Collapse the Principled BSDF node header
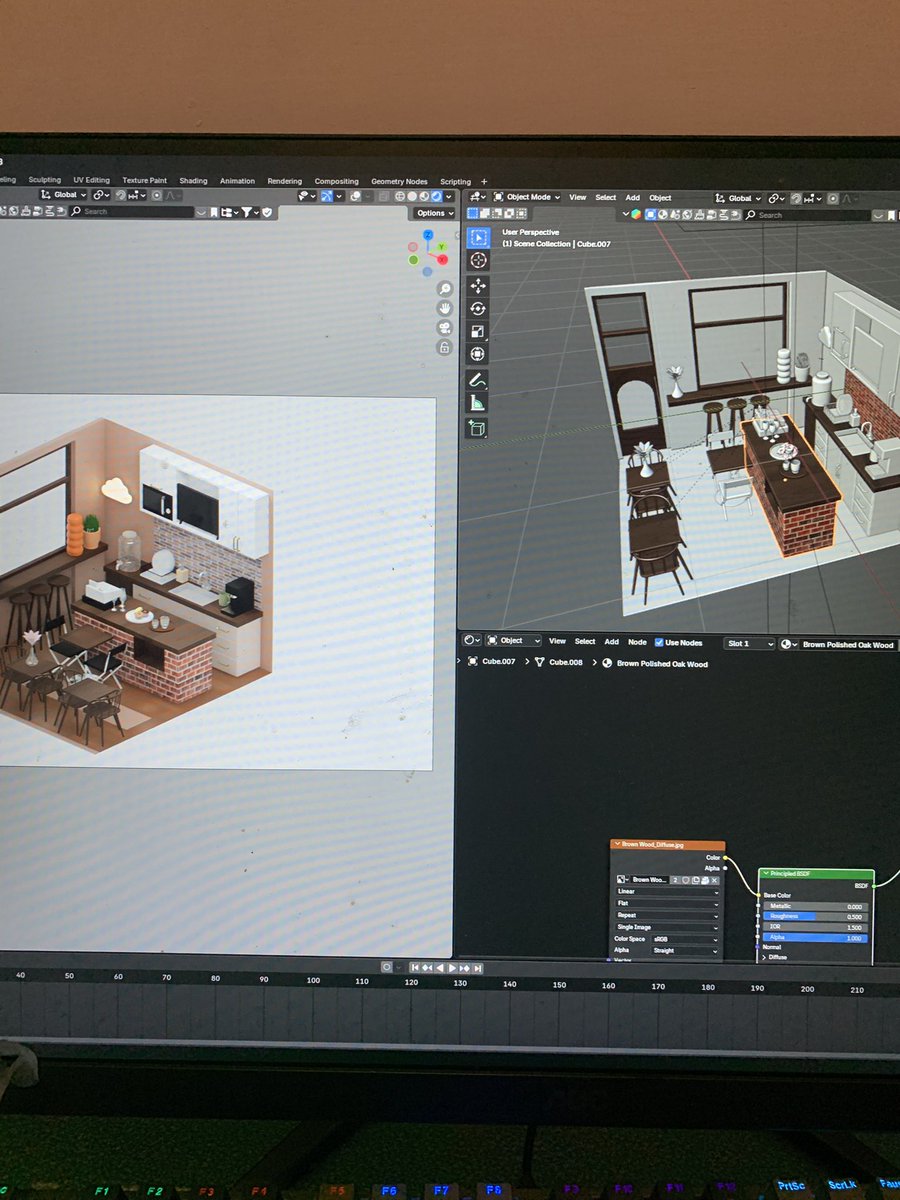Image resolution: width=900 pixels, height=1200 pixels. (766, 874)
